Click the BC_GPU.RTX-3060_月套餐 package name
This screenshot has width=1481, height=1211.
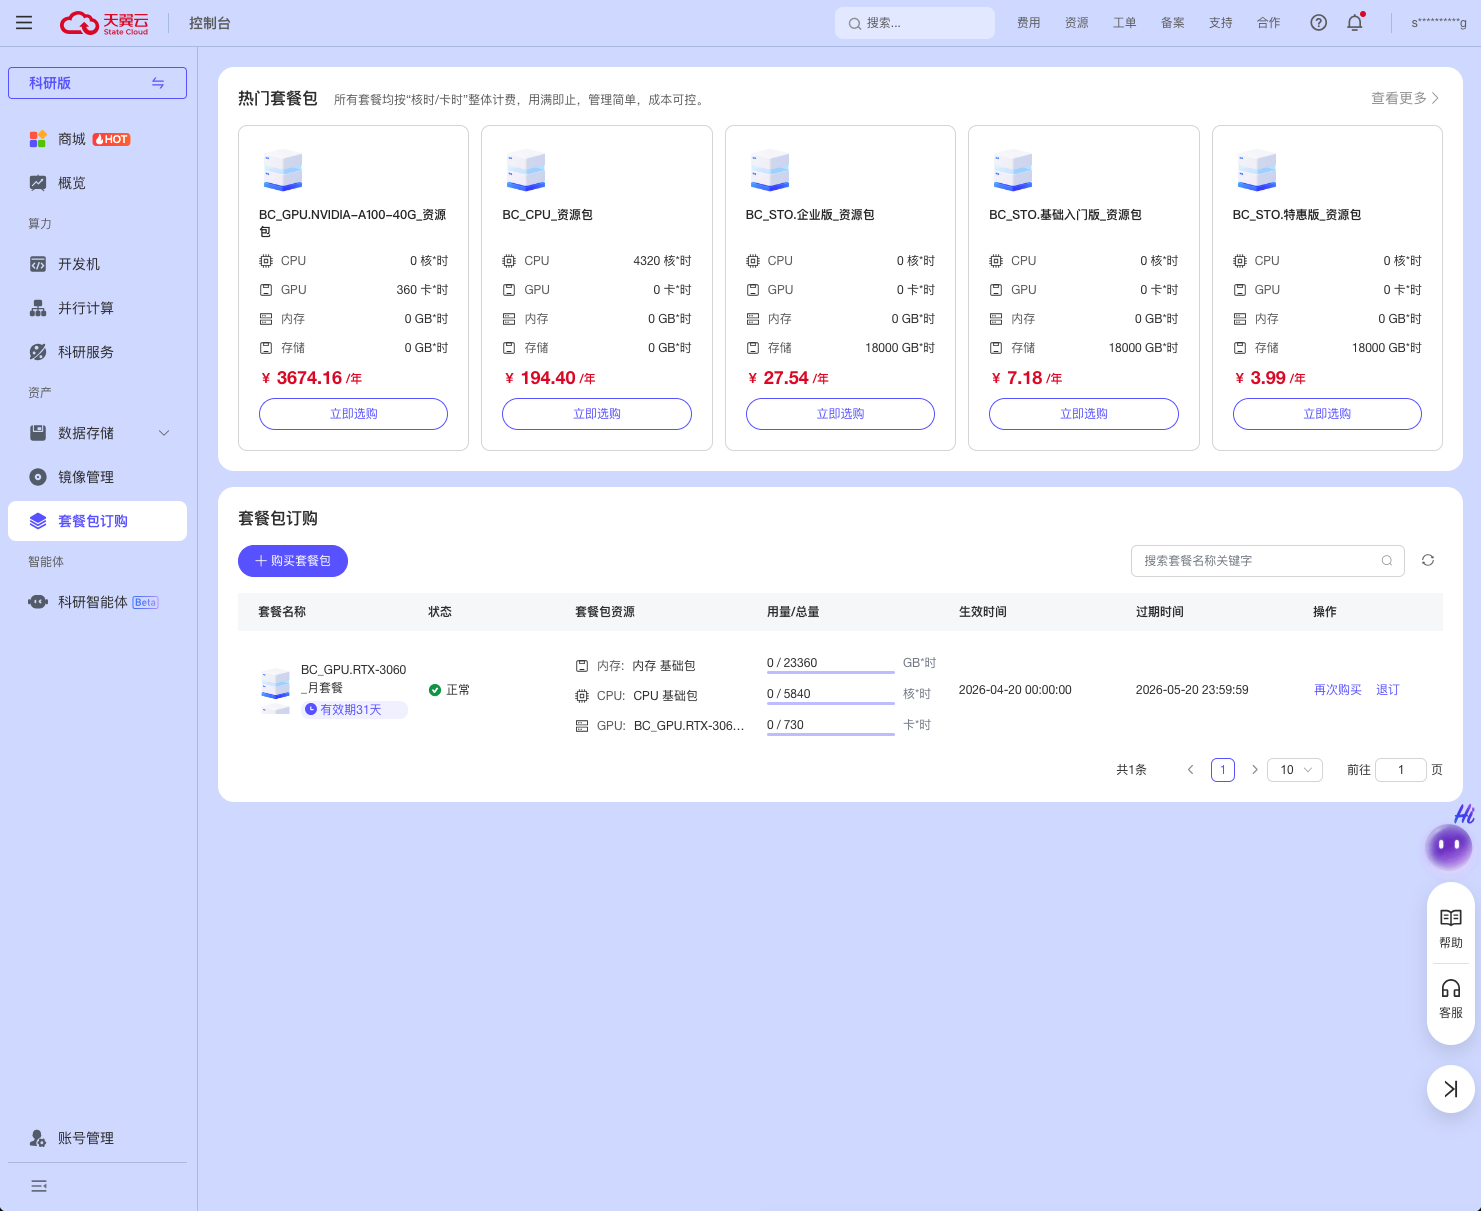(354, 679)
